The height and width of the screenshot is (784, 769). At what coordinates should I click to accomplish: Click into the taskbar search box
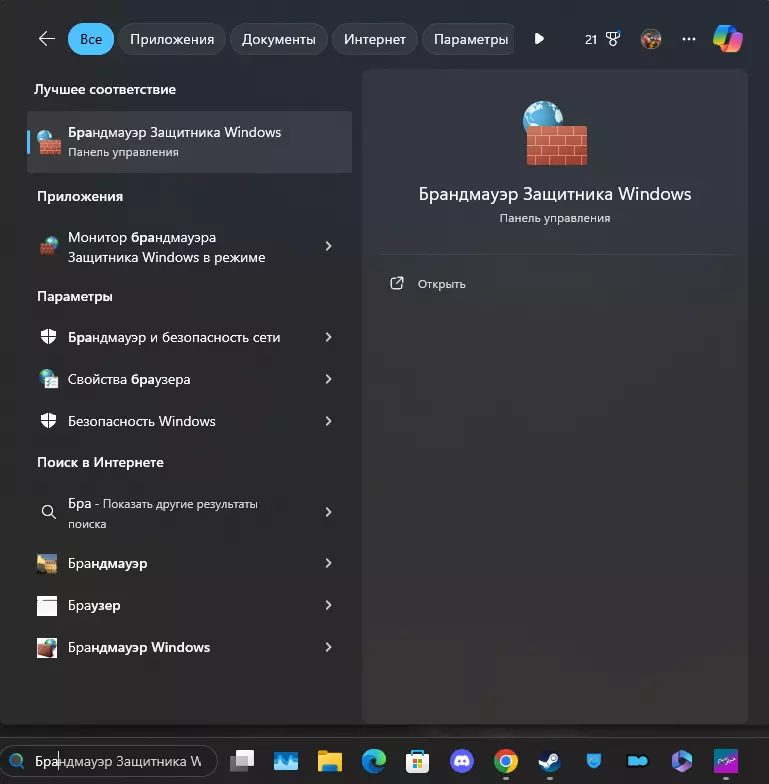pyautogui.click(x=109, y=761)
